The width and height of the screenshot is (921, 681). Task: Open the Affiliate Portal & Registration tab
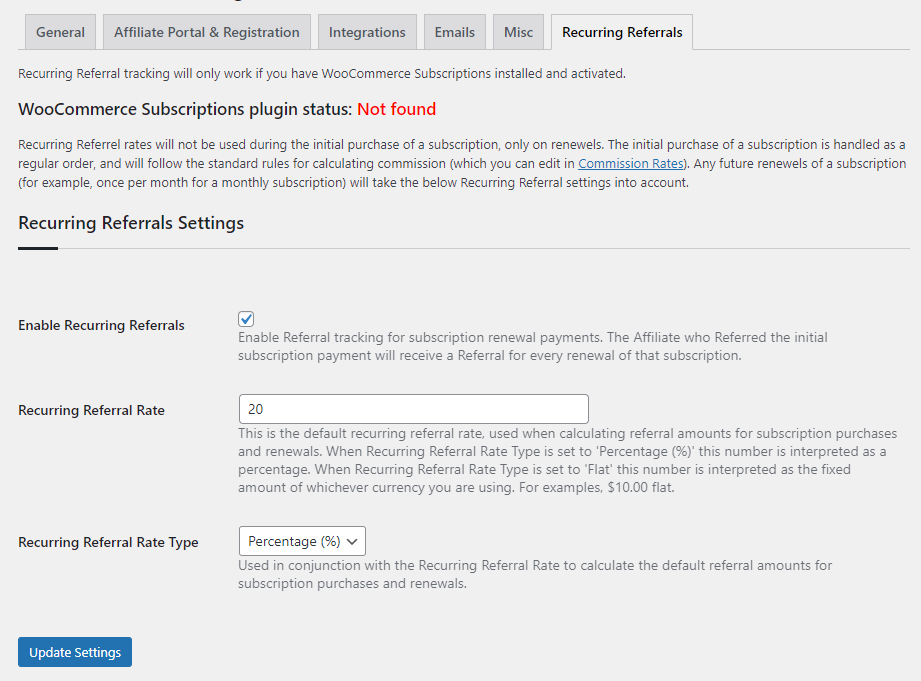[206, 31]
